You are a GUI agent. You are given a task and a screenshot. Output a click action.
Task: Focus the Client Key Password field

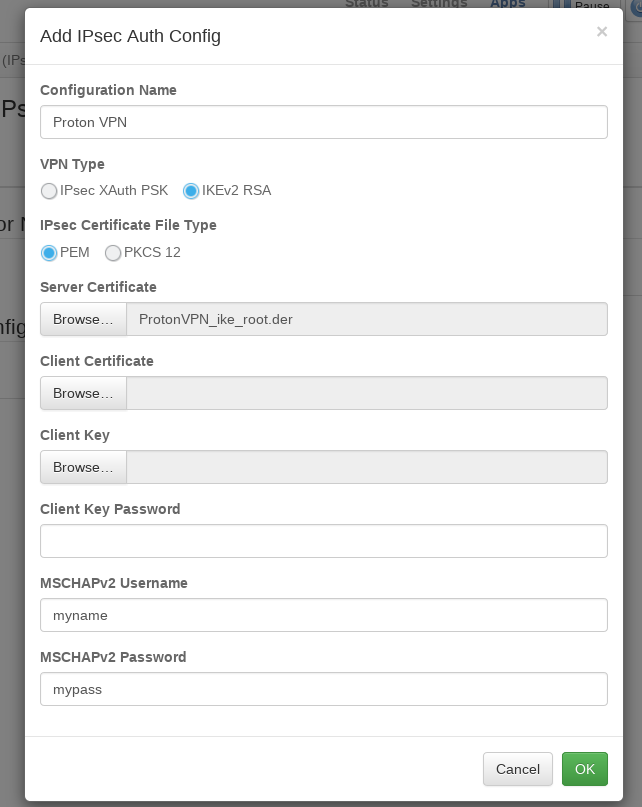click(323, 541)
